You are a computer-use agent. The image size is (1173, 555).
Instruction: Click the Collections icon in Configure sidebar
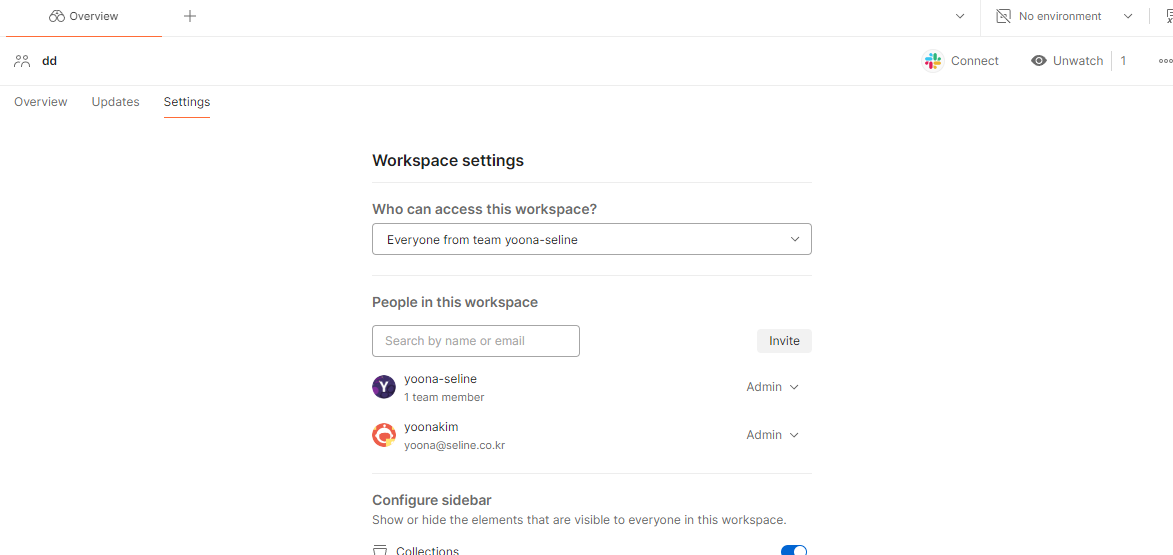380,551
